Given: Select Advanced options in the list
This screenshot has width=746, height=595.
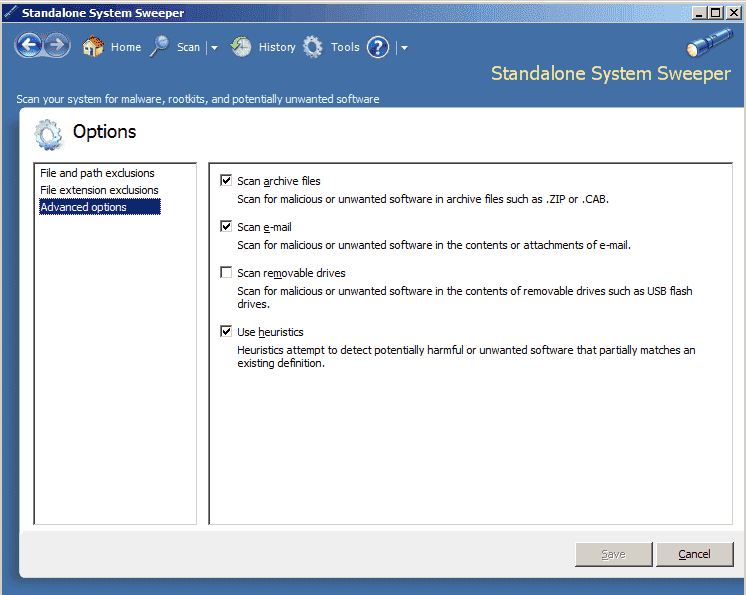Looking at the screenshot, I should [100, 207].
